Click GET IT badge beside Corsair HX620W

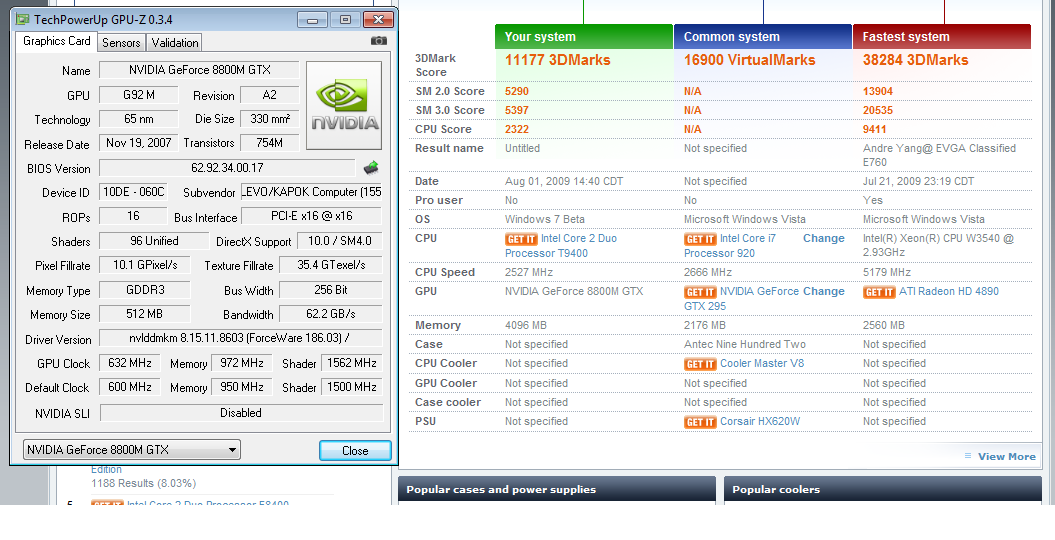[x=700, y=422]
